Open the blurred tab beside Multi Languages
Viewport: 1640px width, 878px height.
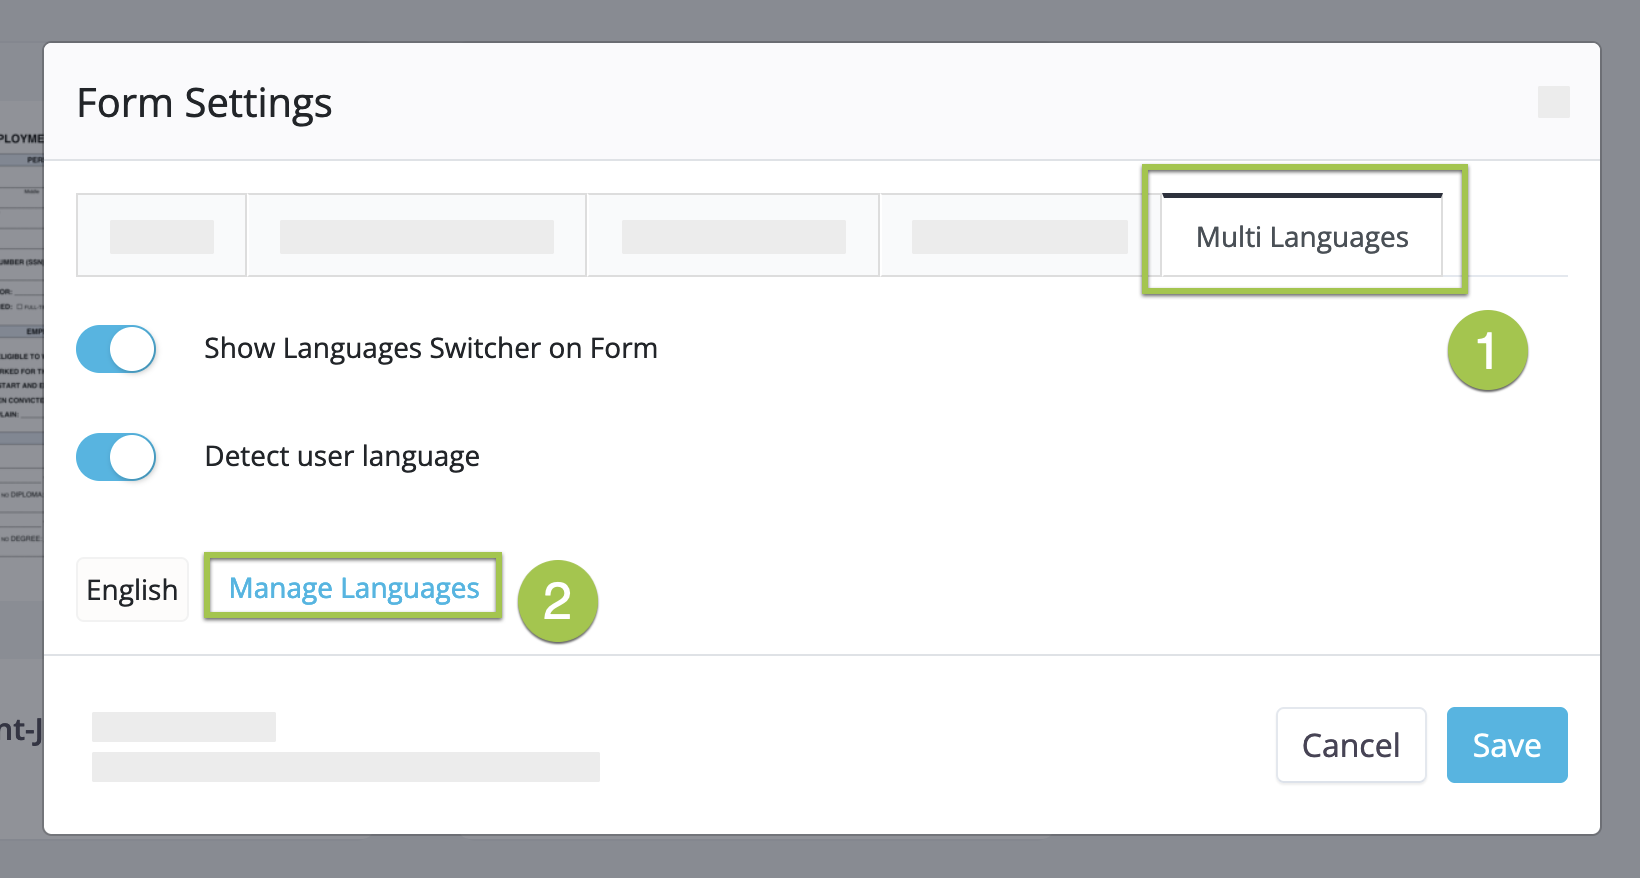tap(1019, 236)
